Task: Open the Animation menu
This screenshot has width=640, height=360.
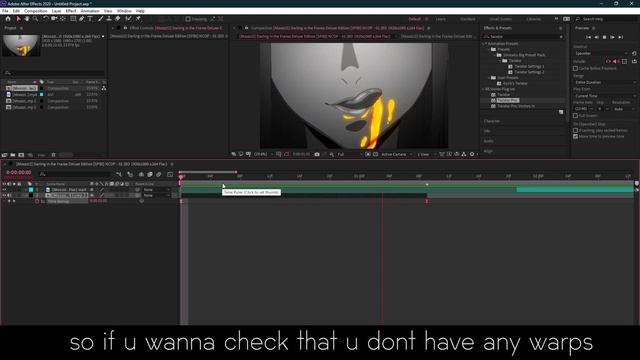Action: (x=90, y=11)
